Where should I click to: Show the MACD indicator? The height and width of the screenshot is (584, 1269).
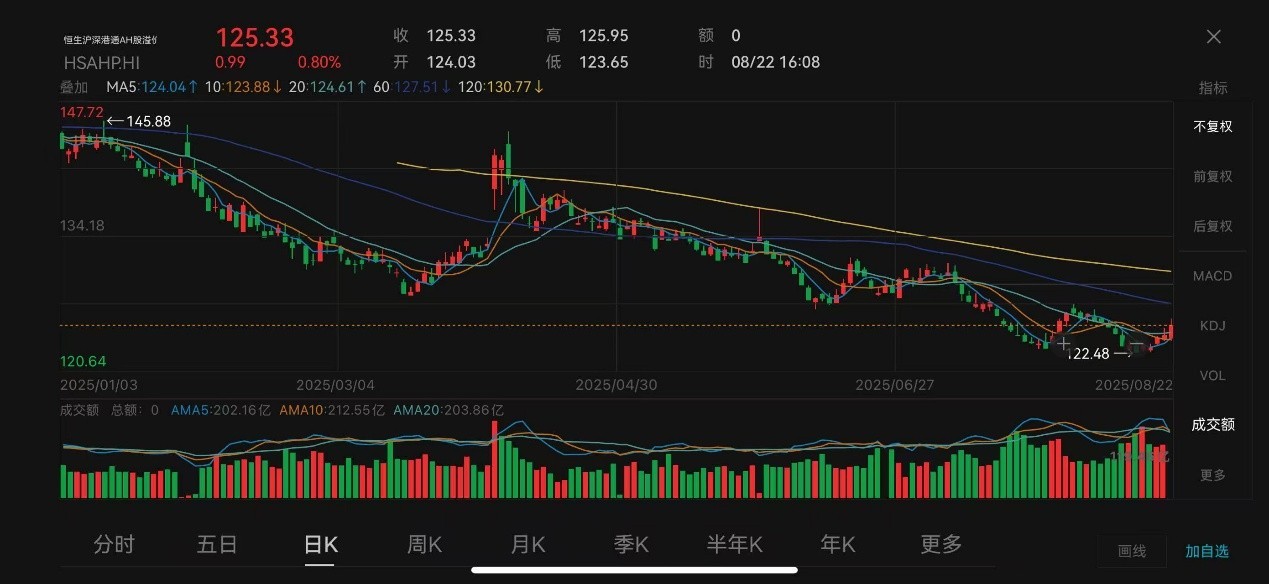(1212, 276)
